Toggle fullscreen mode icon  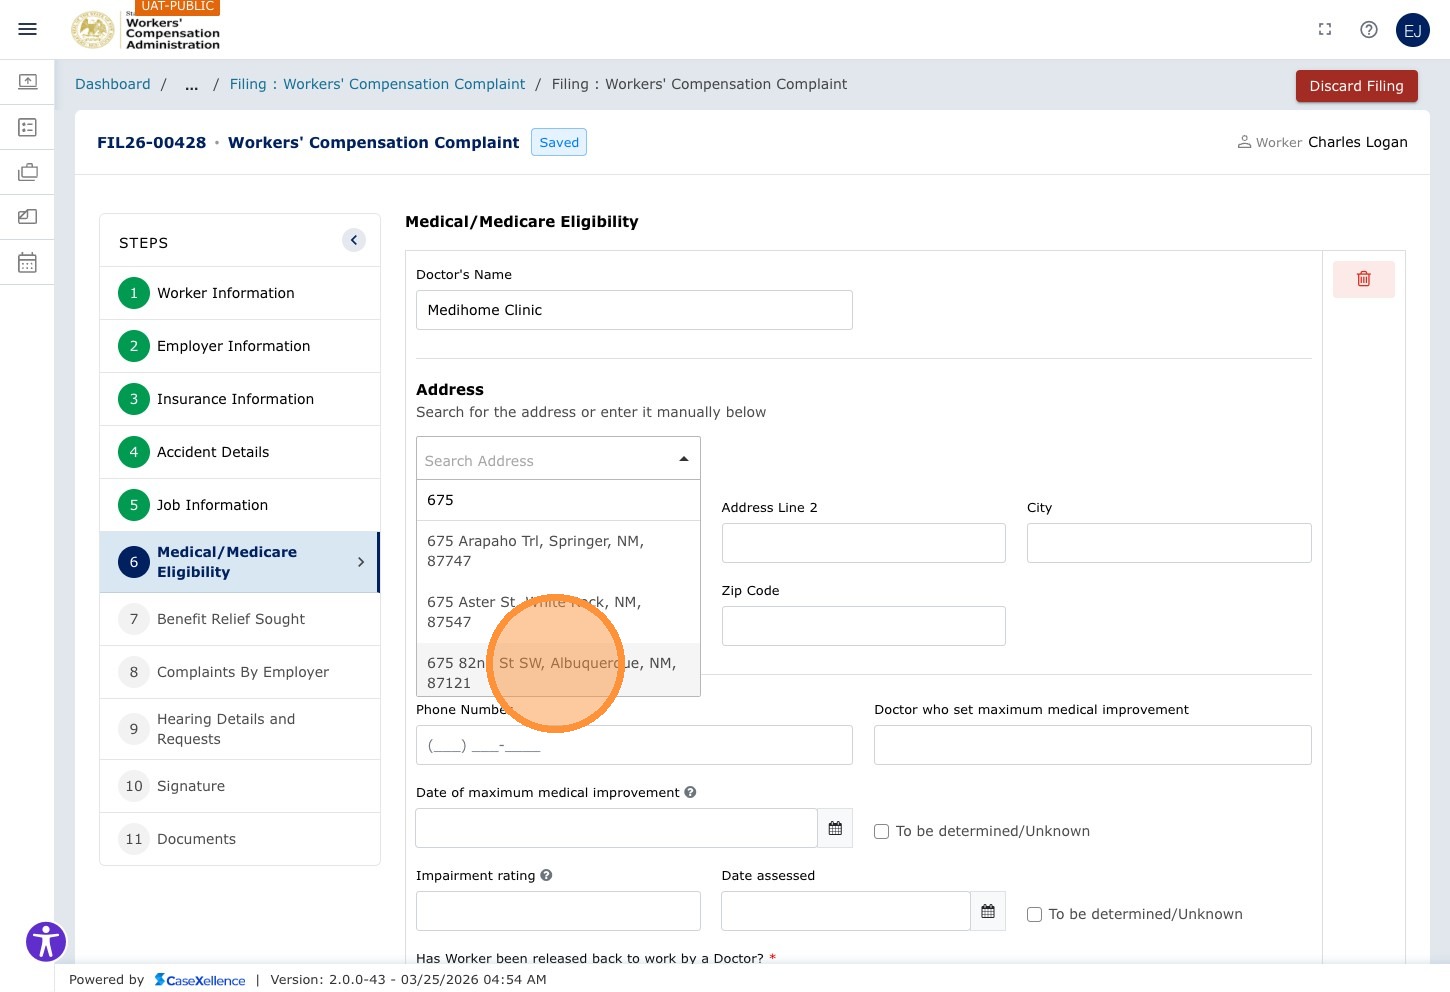tap(1325, 30)
